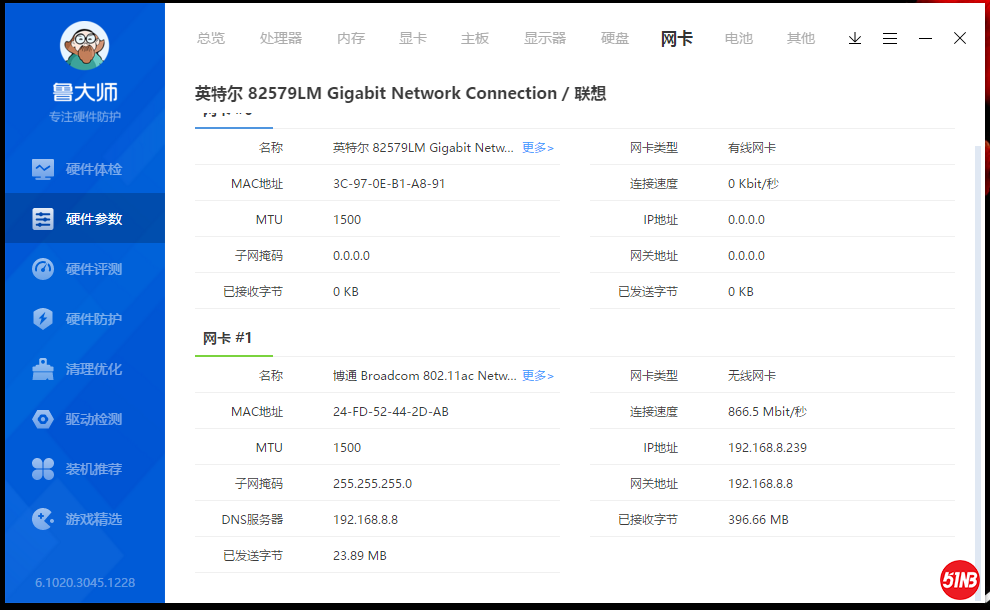
Task: Click 更多> link for Intel 82579LM name
Action: (x=538, y=148)
